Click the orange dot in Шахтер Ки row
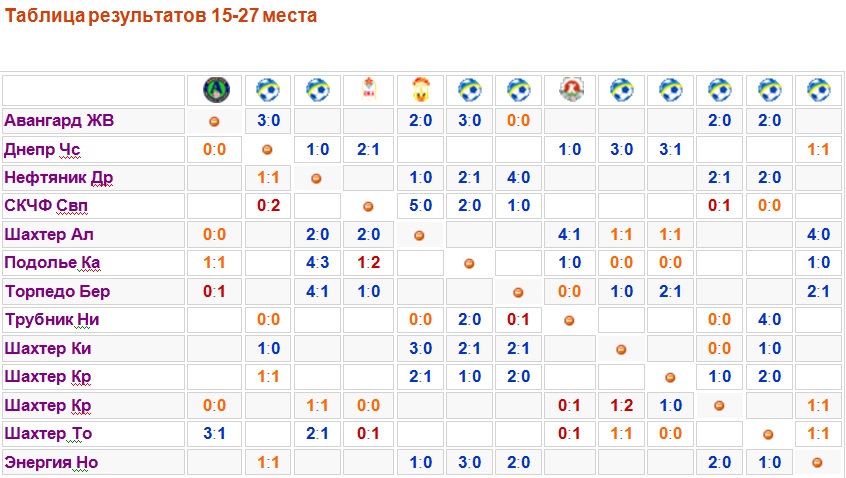Viewport: 846px width, 478px height. pos(621,350)
